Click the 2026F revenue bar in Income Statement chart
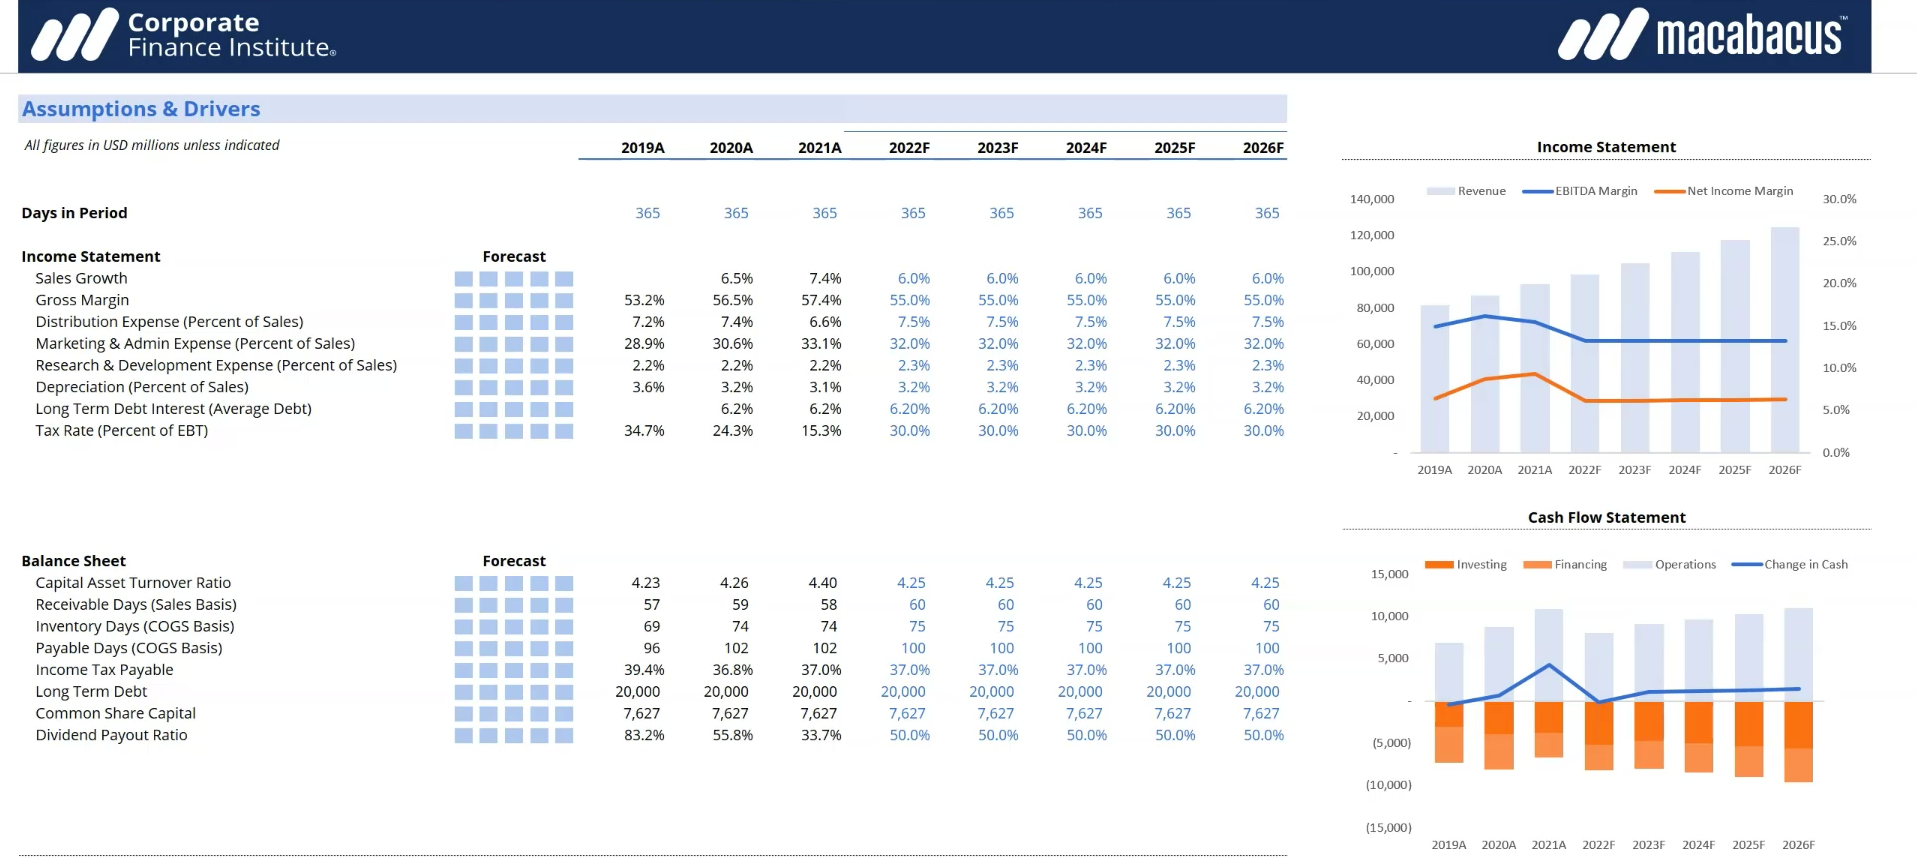This screenshot has width=1917, height=864. click(x=1784, y=340)
